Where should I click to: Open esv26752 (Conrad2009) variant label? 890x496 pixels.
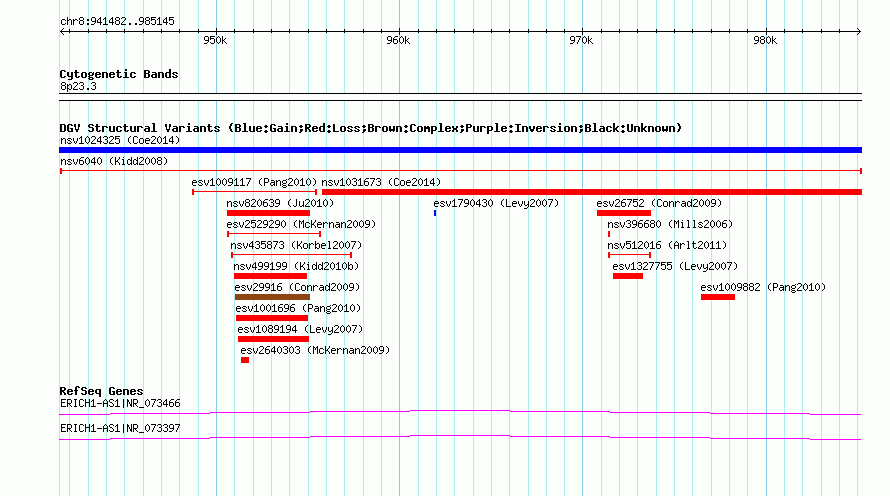pyautogui.click(x=659, y=203)
